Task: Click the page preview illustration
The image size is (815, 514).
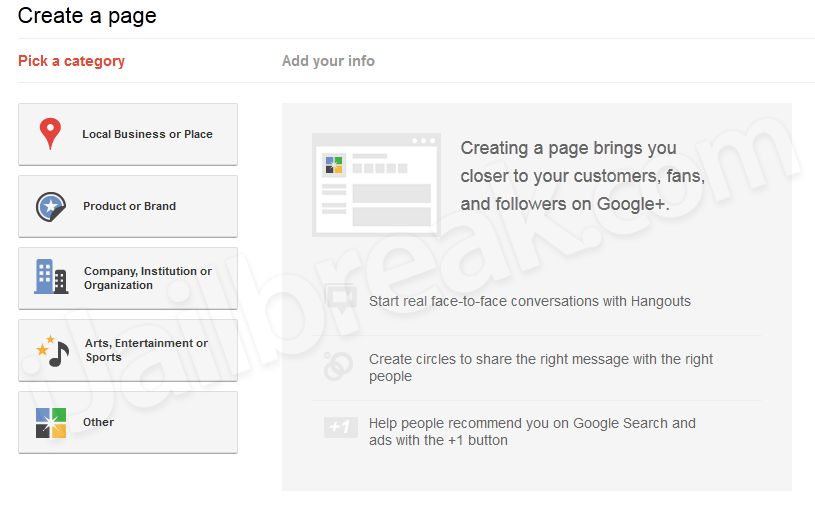Action: (x=376, y=184)
